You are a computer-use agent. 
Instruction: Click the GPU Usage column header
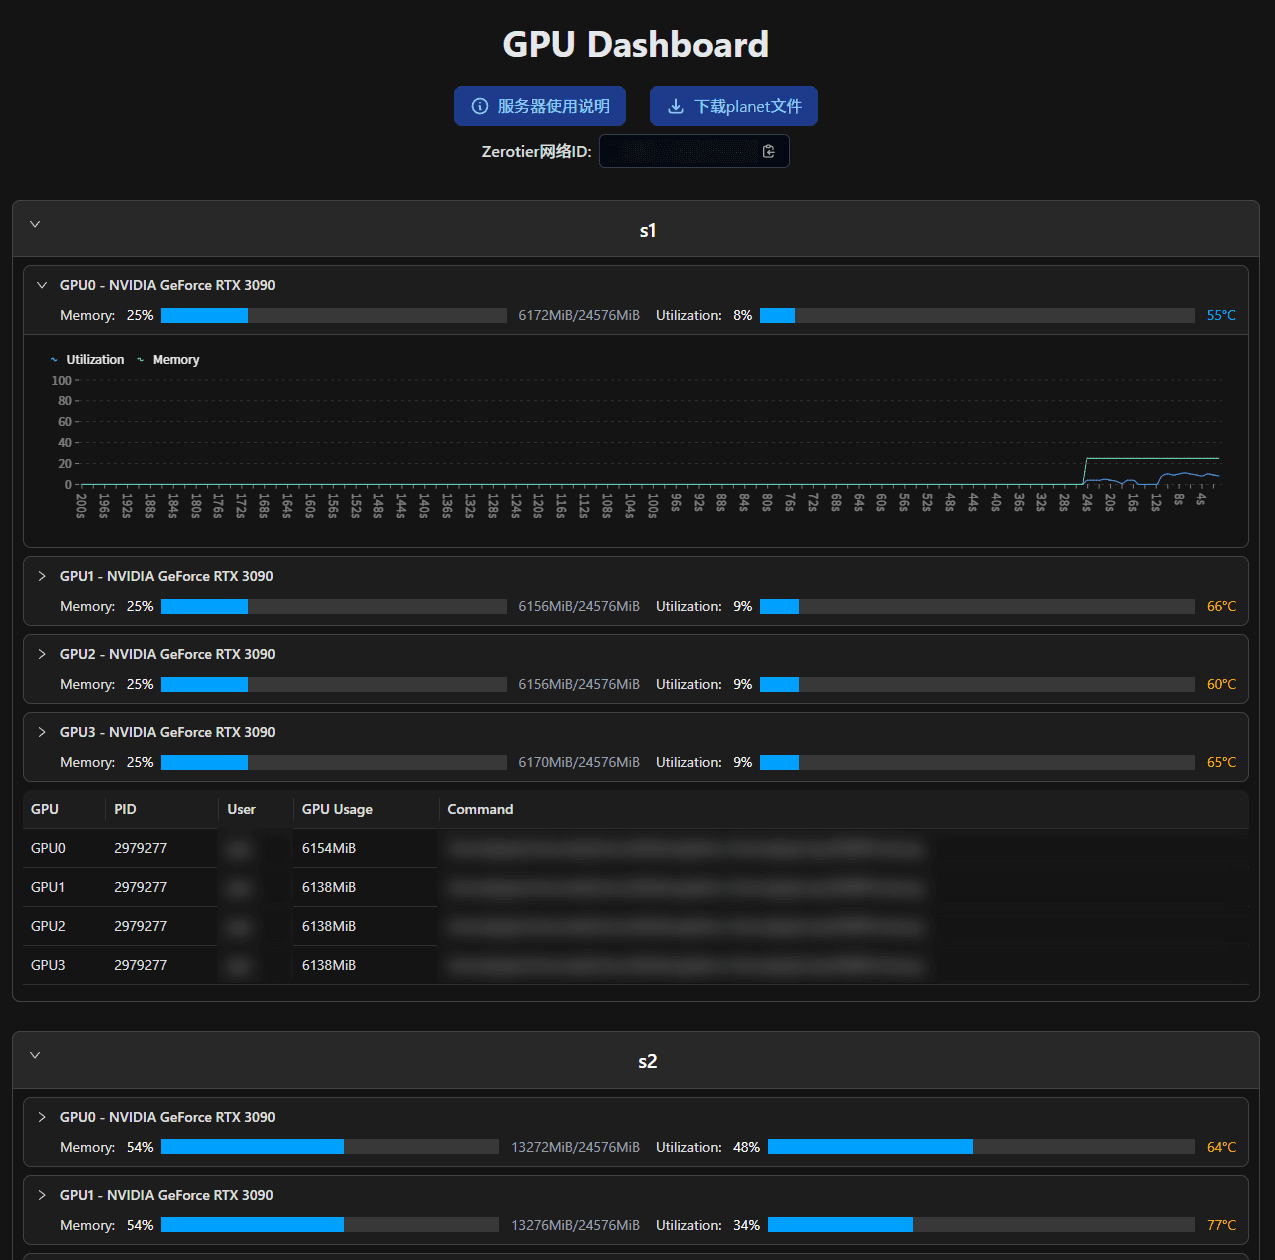click(x=337, y=809)
